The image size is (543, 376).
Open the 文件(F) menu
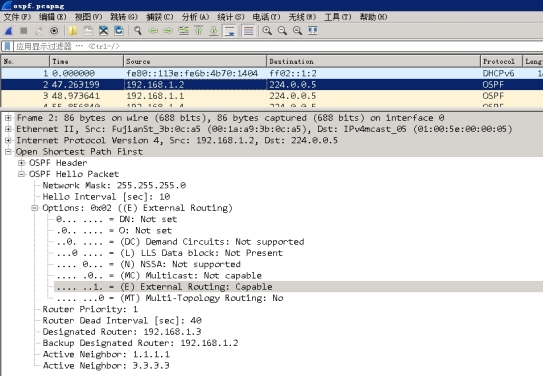pos(17,17)
